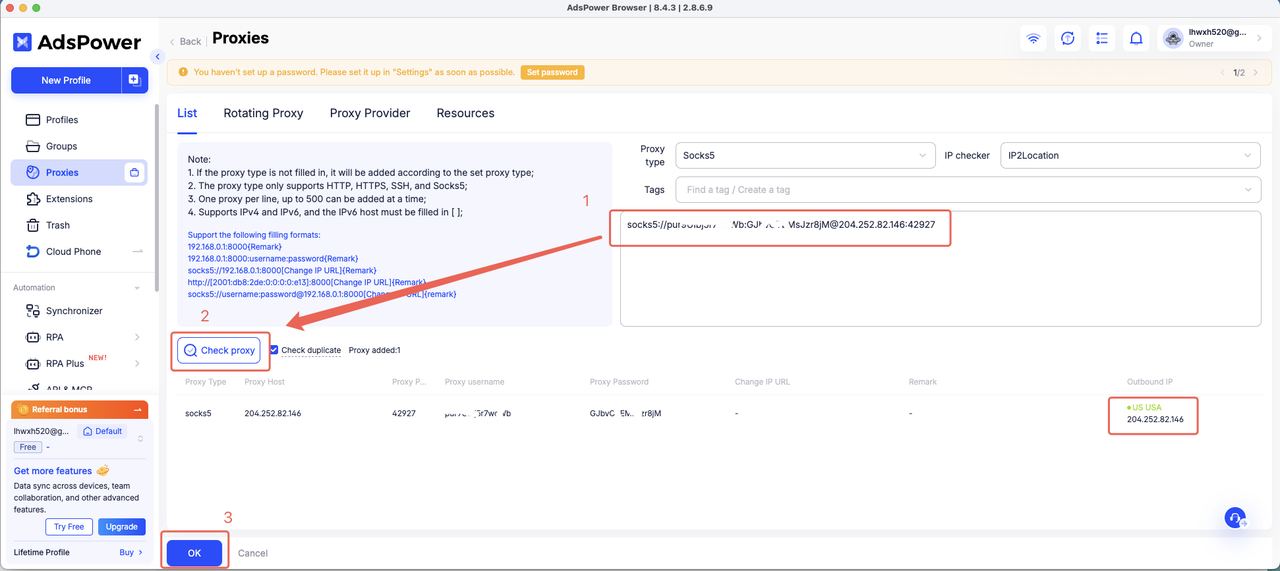Click the 42927 proxy port cell
Screen dimensions: 1280x571
404,413
